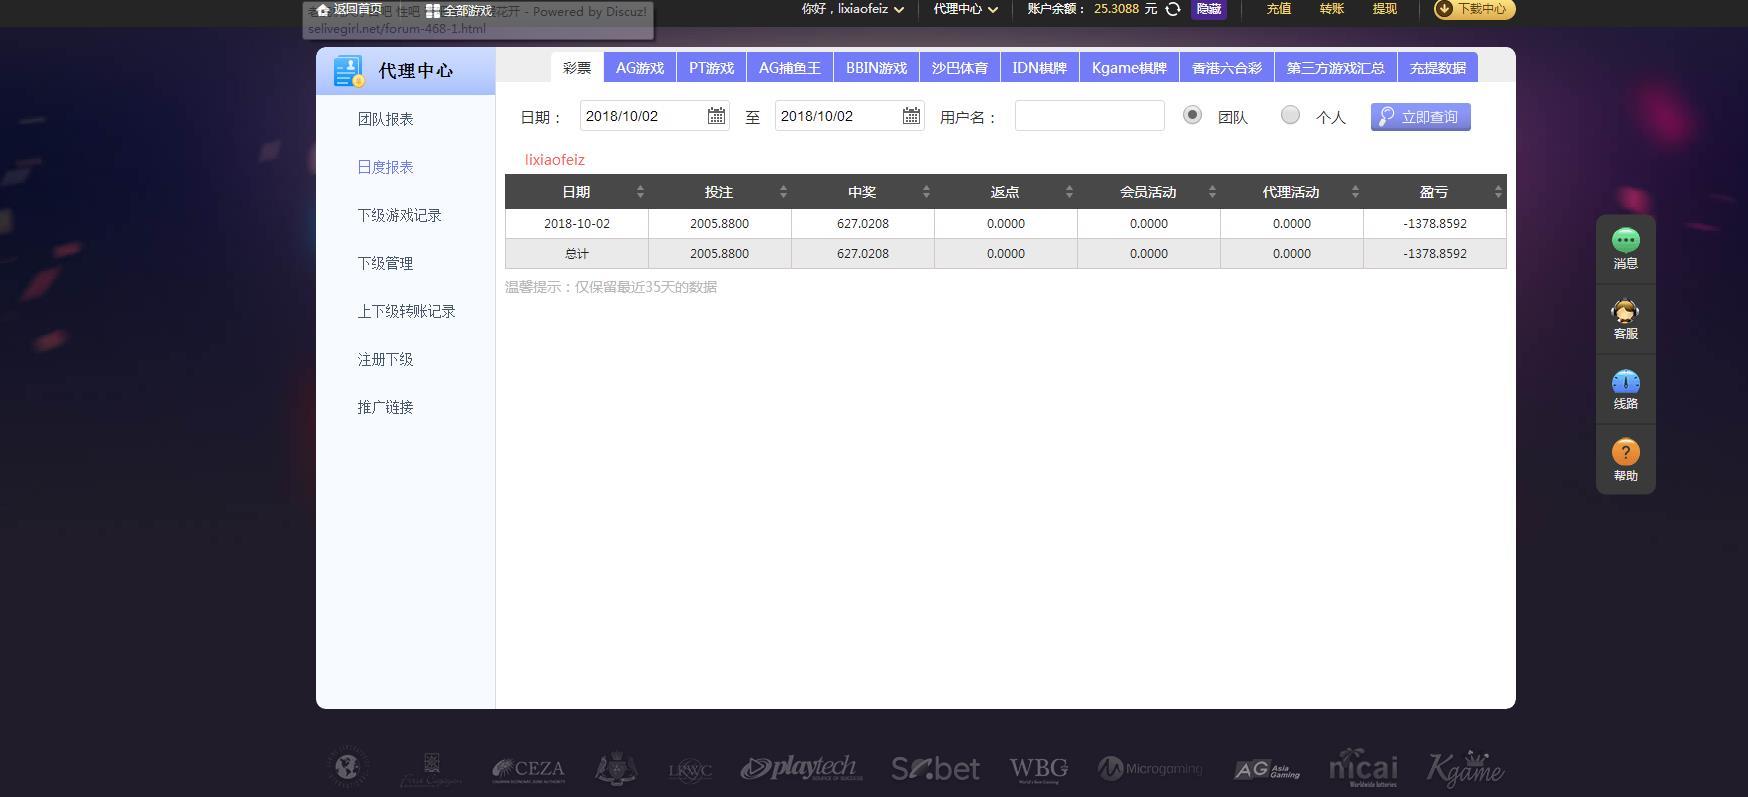Switch to the 彩票 tab
Viewport: 1748px width, 797px height.
577,68
